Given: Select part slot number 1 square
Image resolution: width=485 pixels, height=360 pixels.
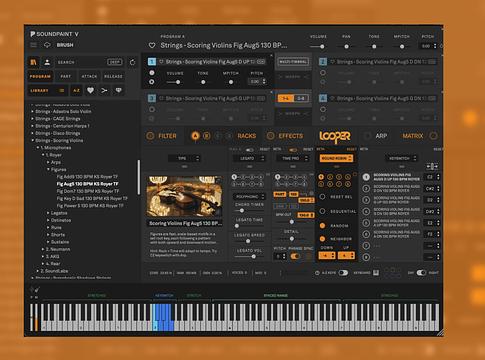Looking at the screenshot, I should (152, 62).
